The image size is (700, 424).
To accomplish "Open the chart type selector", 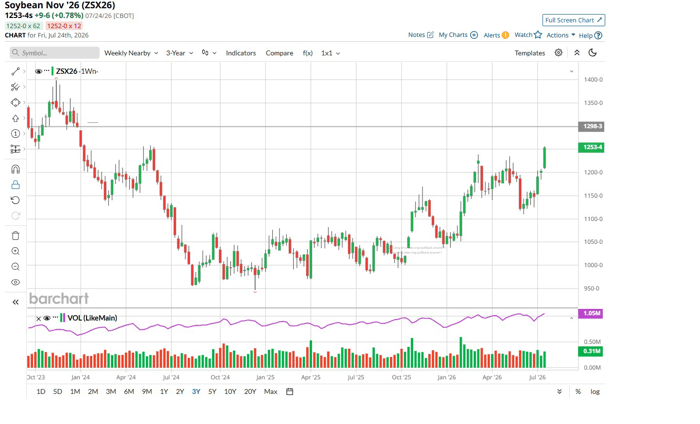I will tap(208, 53).
